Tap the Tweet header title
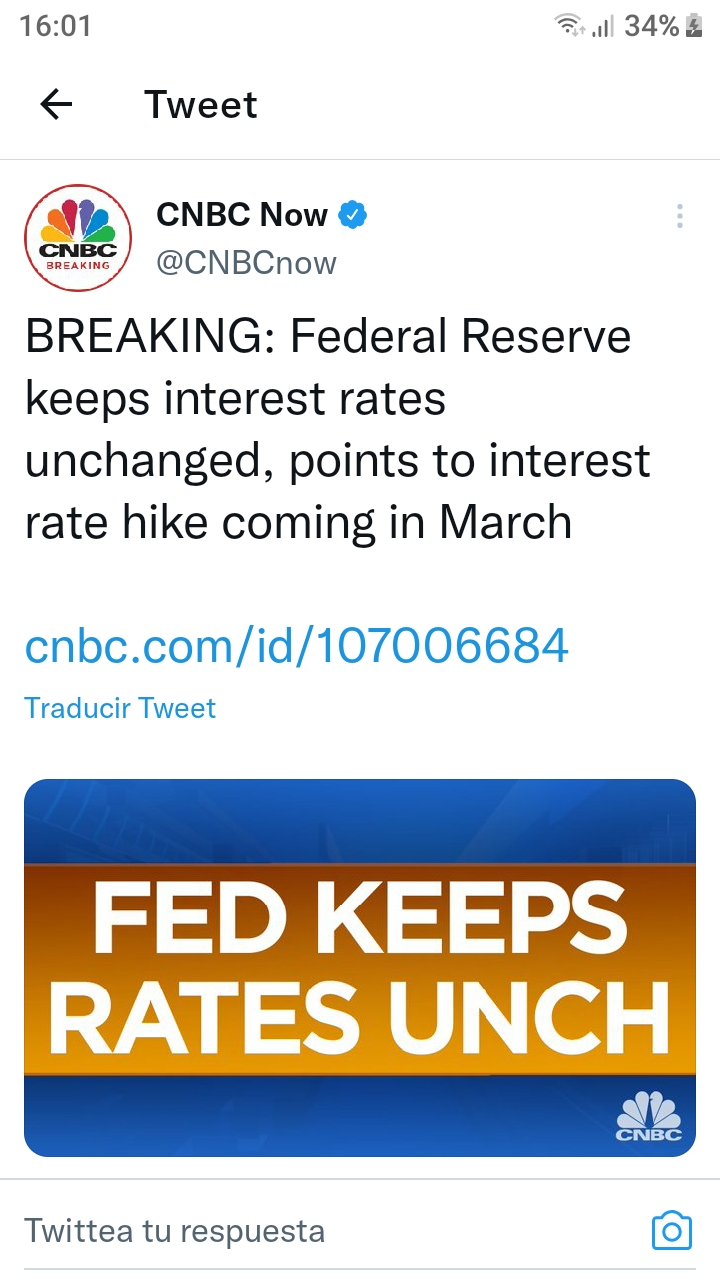Screen dimensions: 720x1280 [201, 104]
